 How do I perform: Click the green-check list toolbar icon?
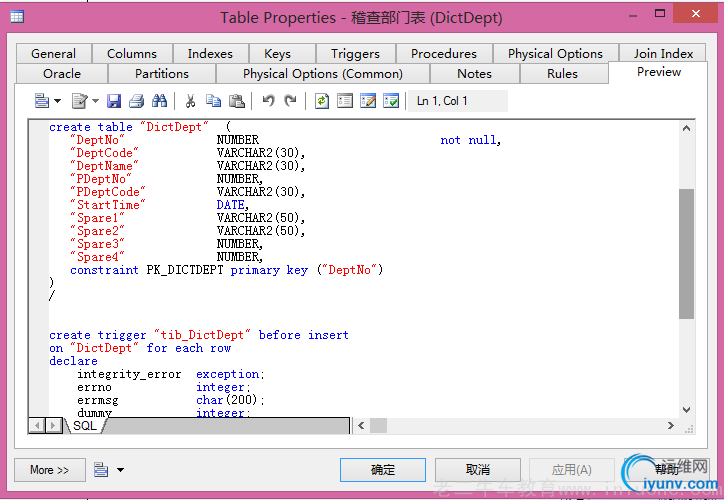[x=391, y=101]
